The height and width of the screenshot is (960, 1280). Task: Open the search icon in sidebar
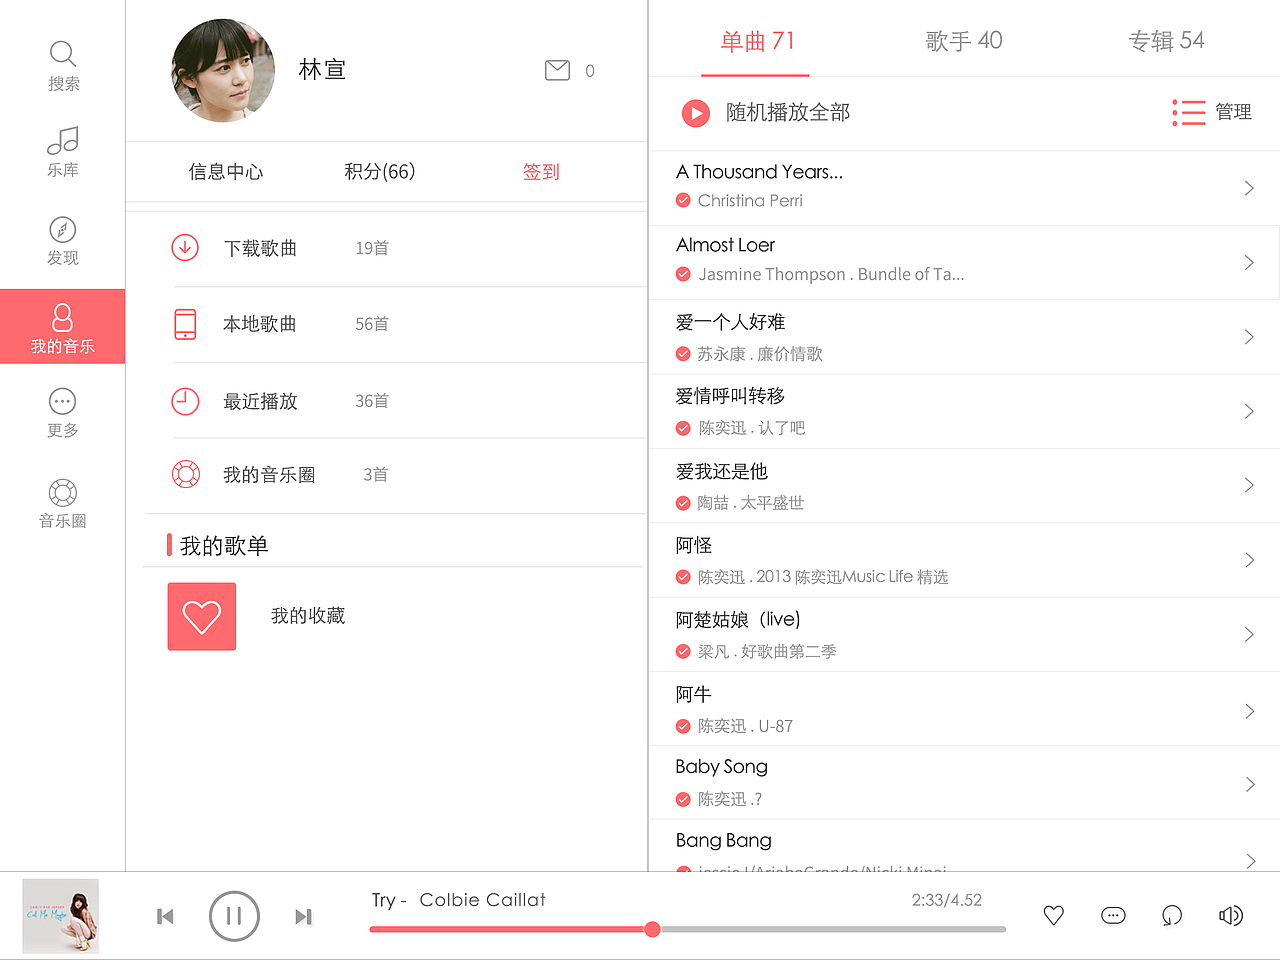pos(62,54)
